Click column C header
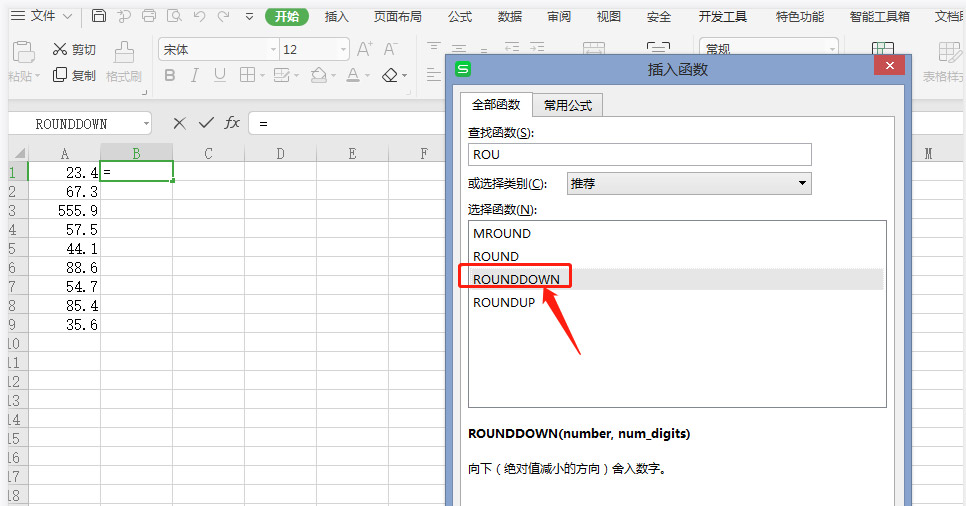 pos(208,153)
